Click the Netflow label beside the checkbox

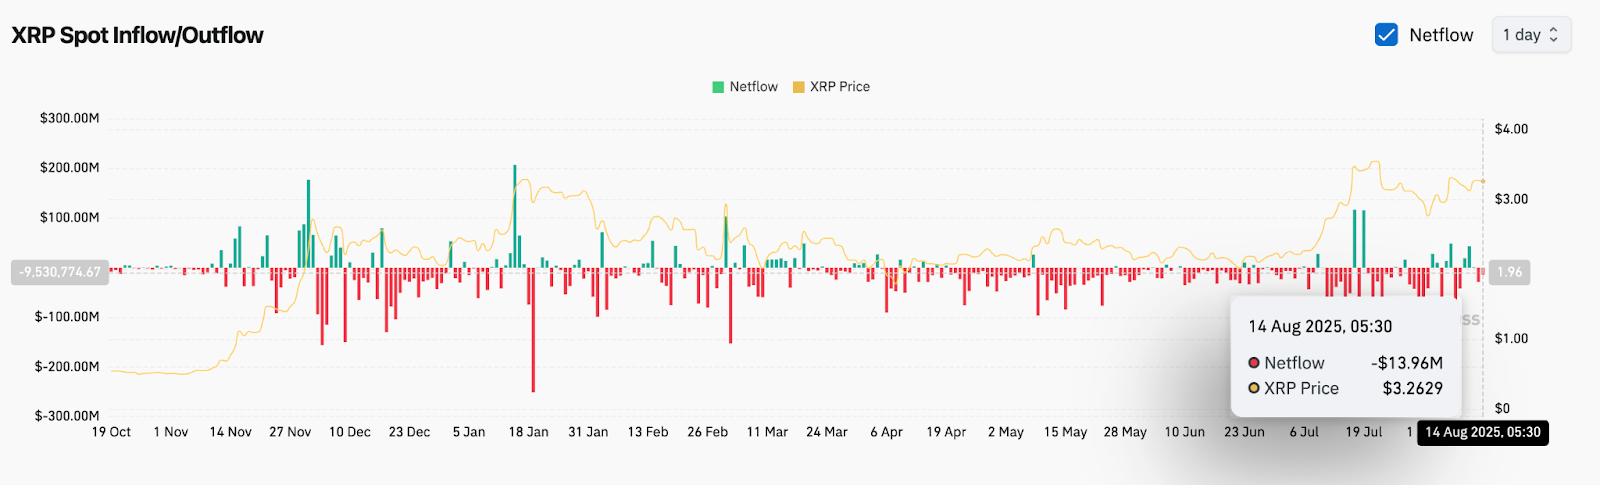pyautogui.click(x=1441, y=35)
